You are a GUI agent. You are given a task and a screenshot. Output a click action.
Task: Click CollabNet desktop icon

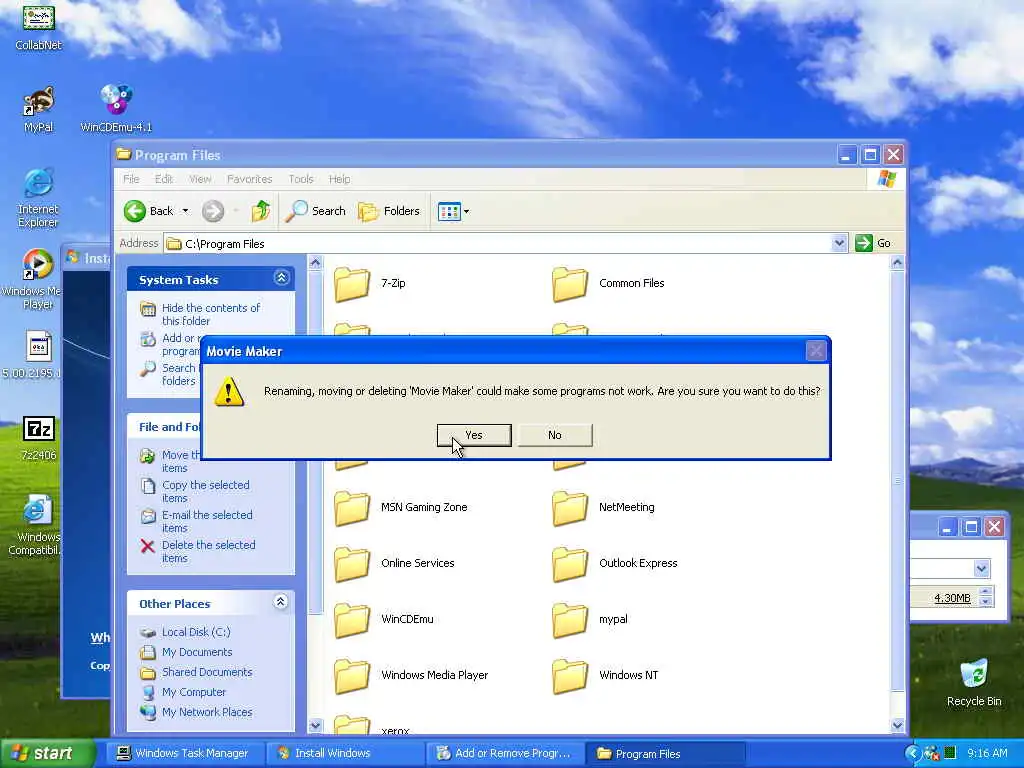point(39,18)
